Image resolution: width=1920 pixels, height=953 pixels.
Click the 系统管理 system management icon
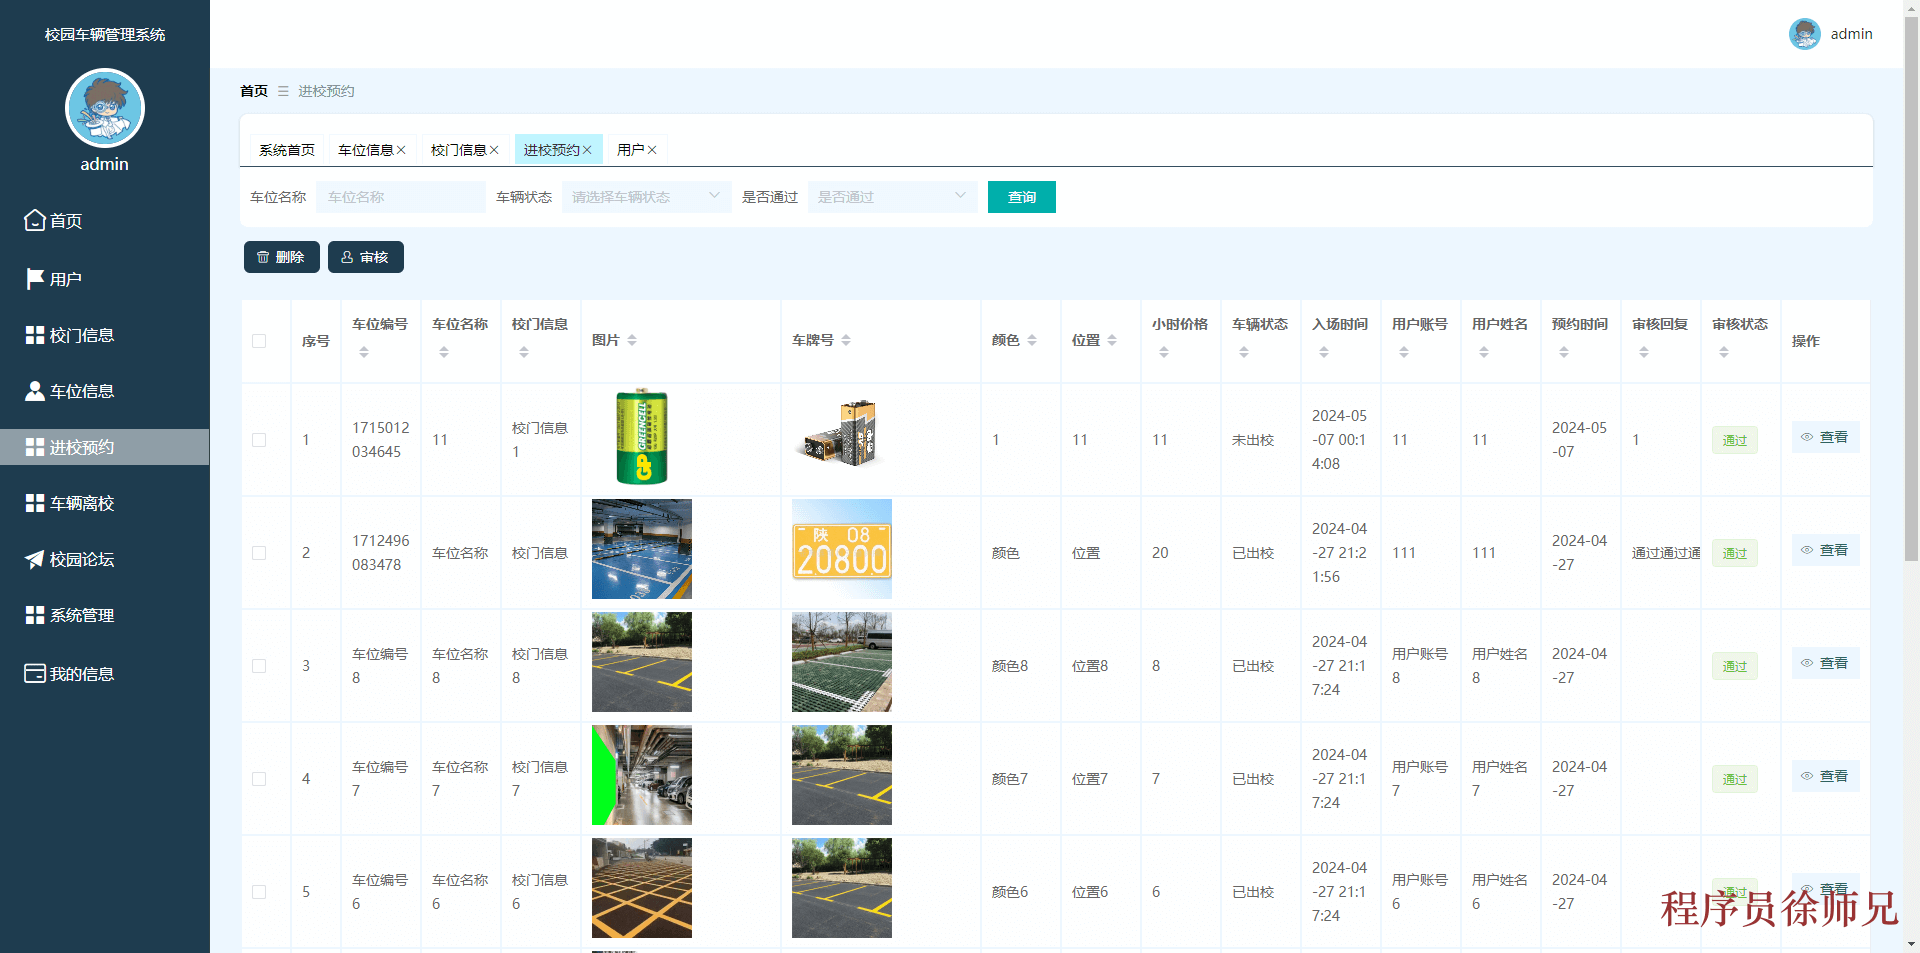(x=33, y=615)
